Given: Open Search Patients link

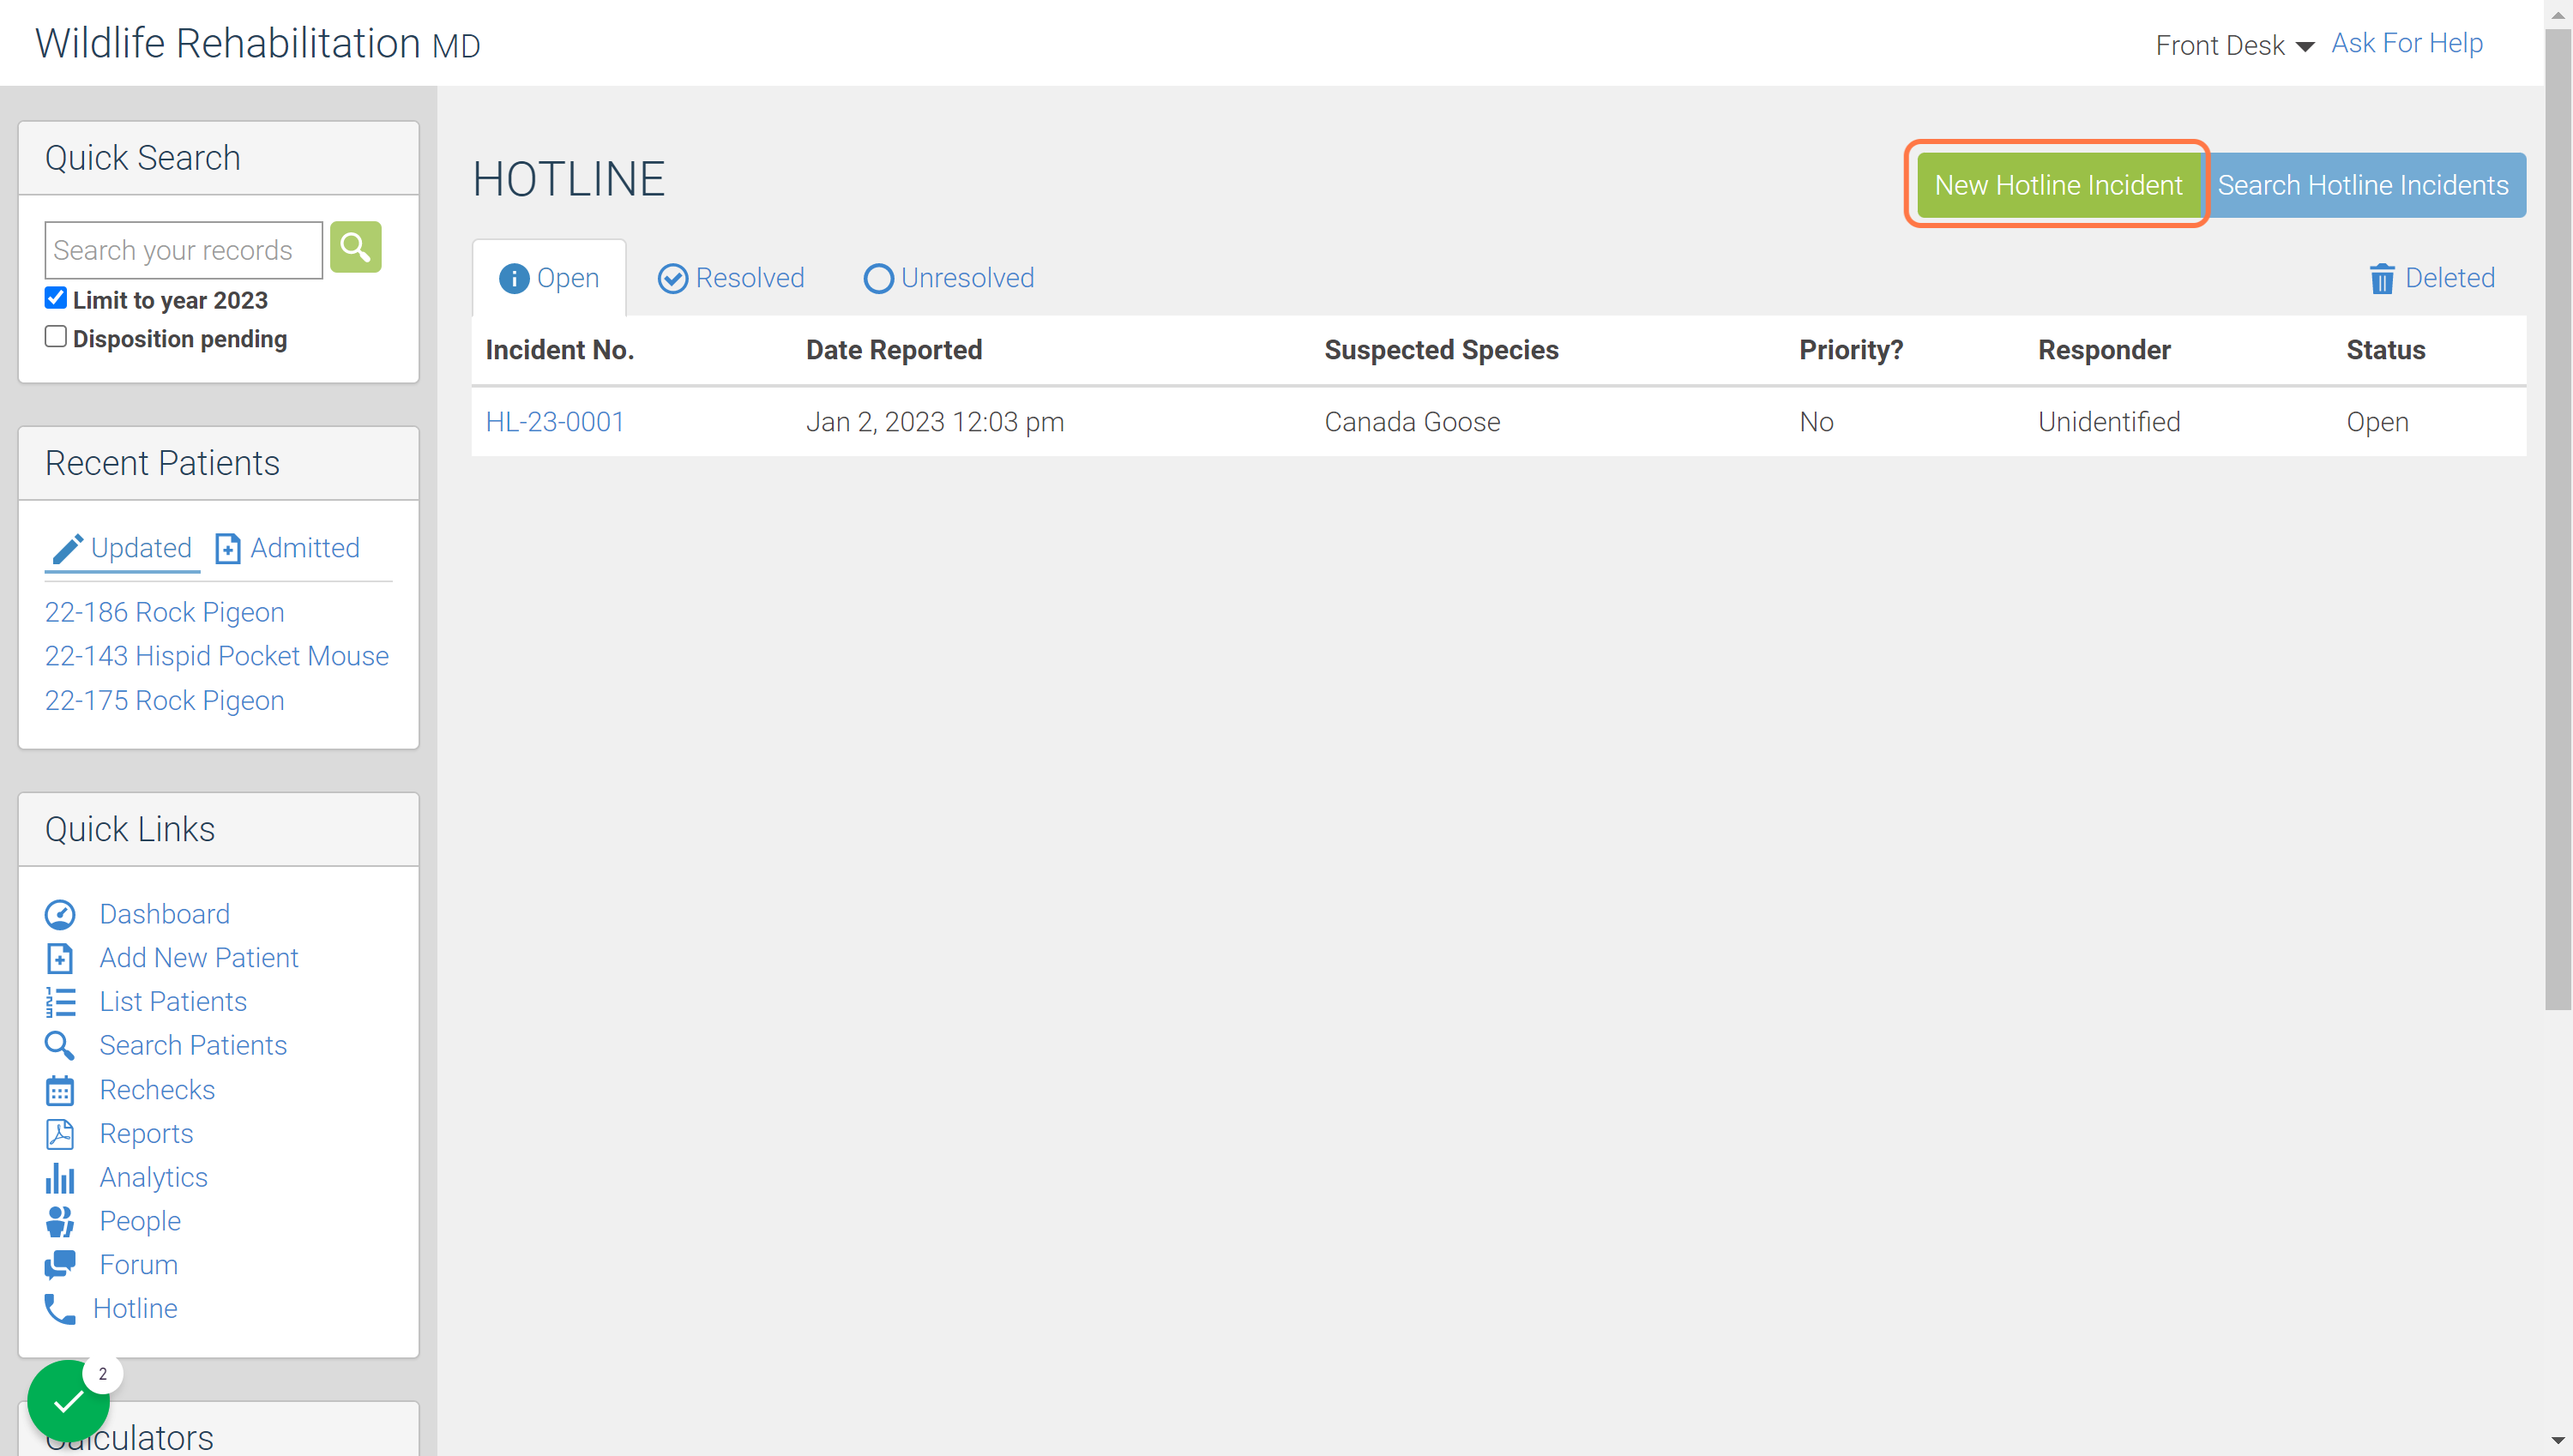Looking at the screenshot, I should (193, 1046).
